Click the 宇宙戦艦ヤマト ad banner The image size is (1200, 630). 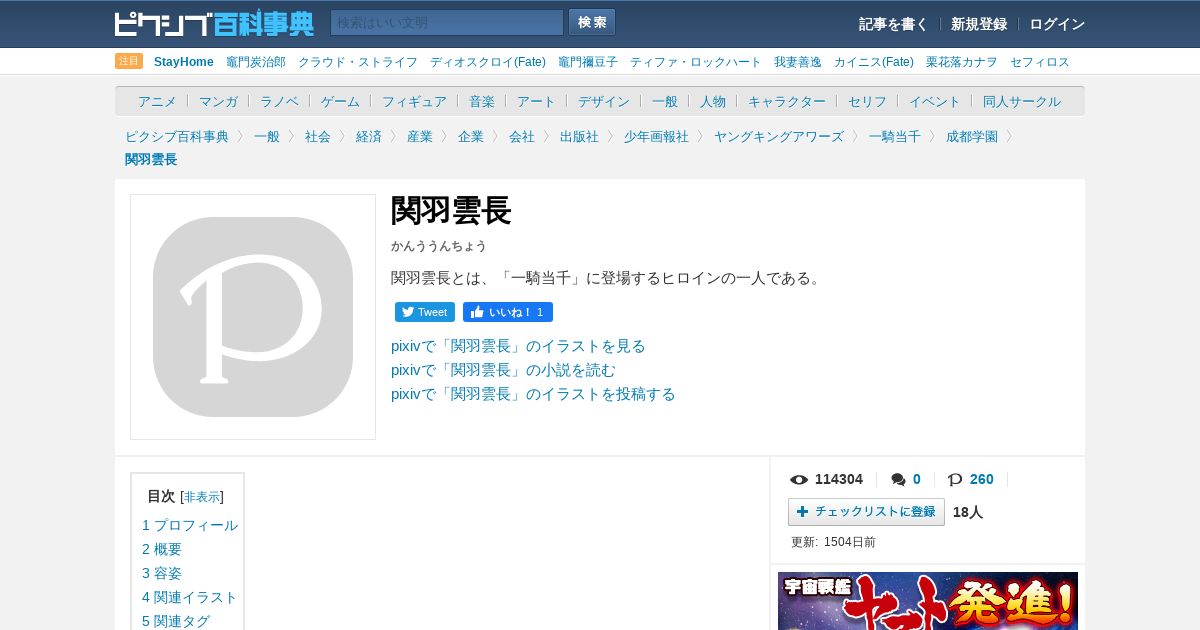[928, 601]
